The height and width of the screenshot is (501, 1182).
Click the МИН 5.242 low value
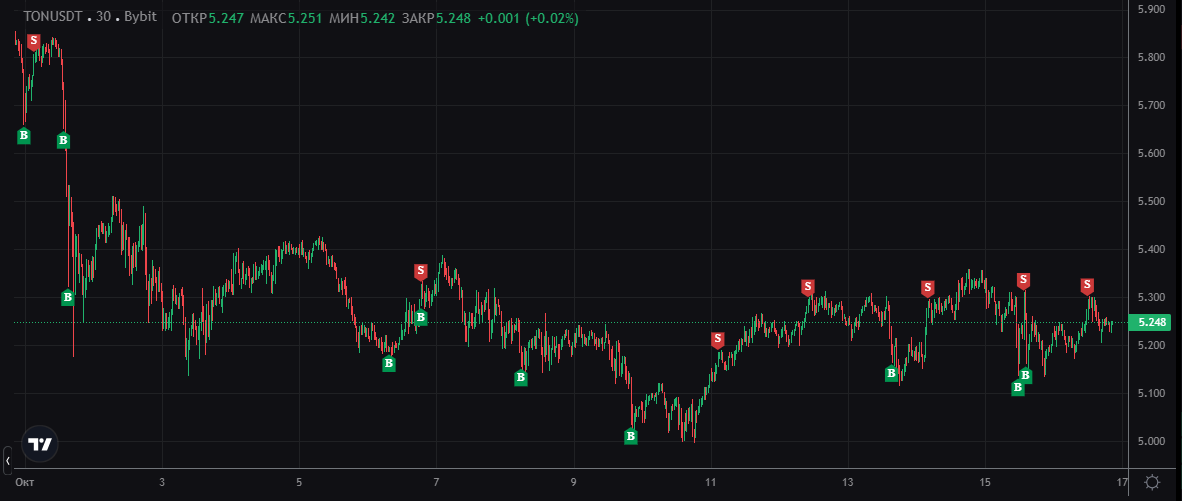point(363,18)
